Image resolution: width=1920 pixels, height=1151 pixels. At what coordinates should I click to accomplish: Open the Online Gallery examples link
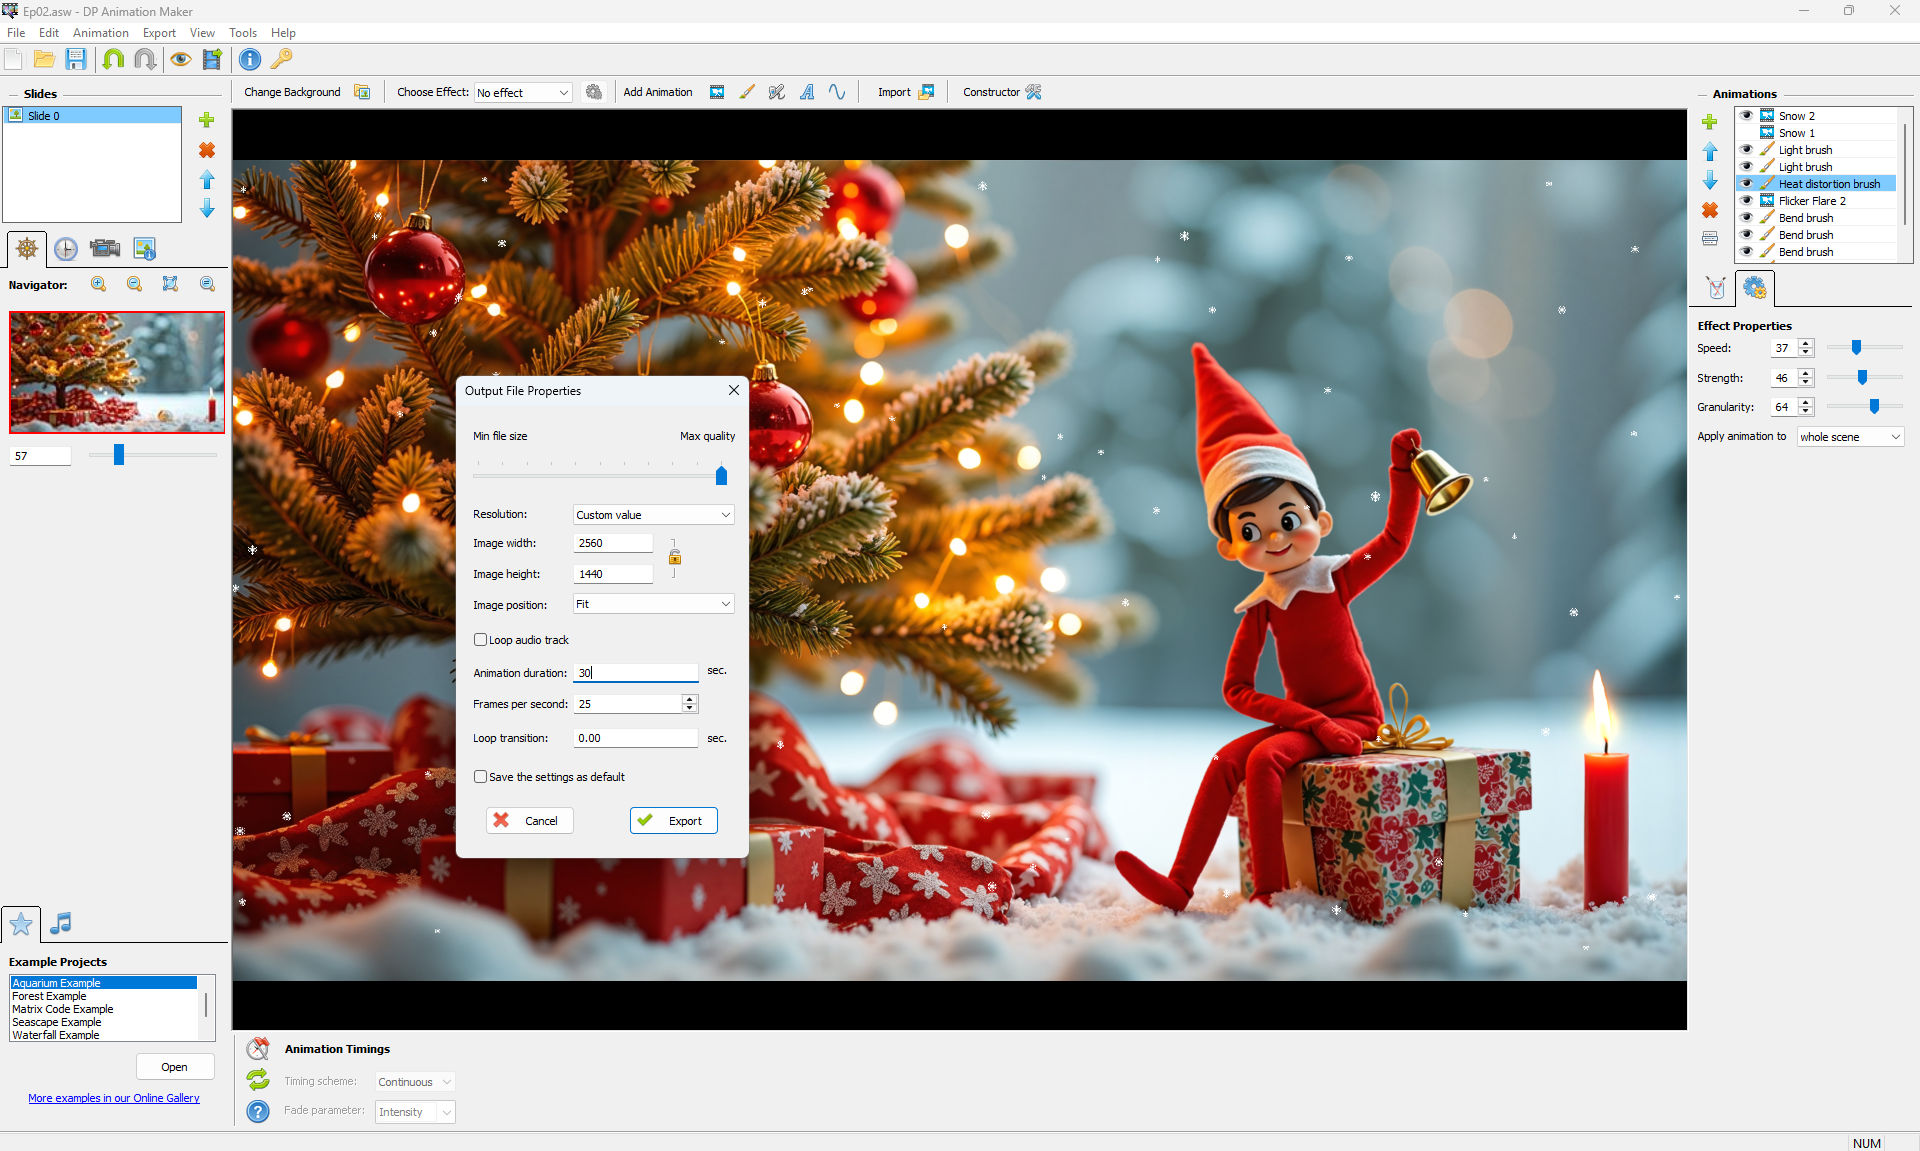click(114, 1098)
